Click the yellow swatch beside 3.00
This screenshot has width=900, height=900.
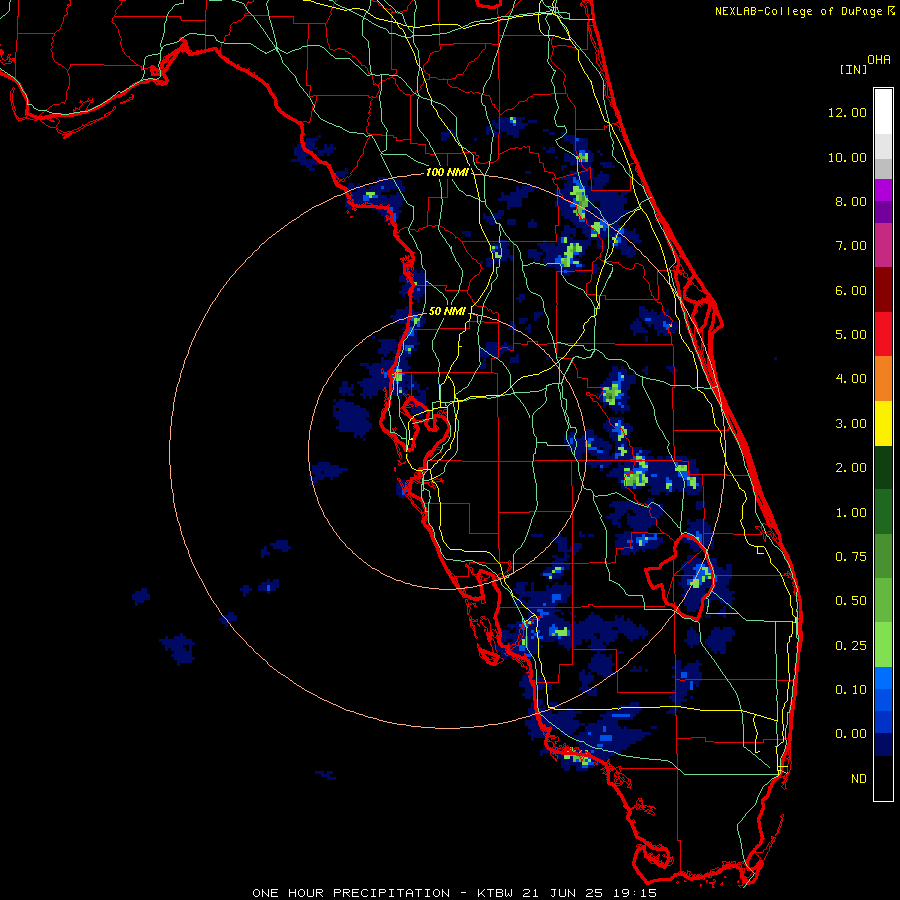pyautogui.click(x=883, y=423)
